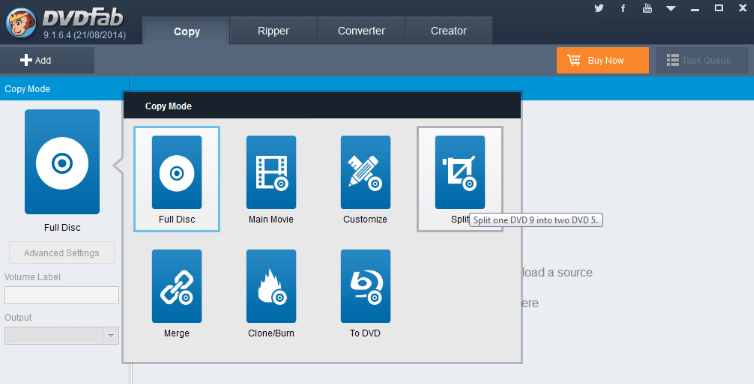754x384 pixels.
Task: Select the Customize copy mode icon
Action: point(365,172)
